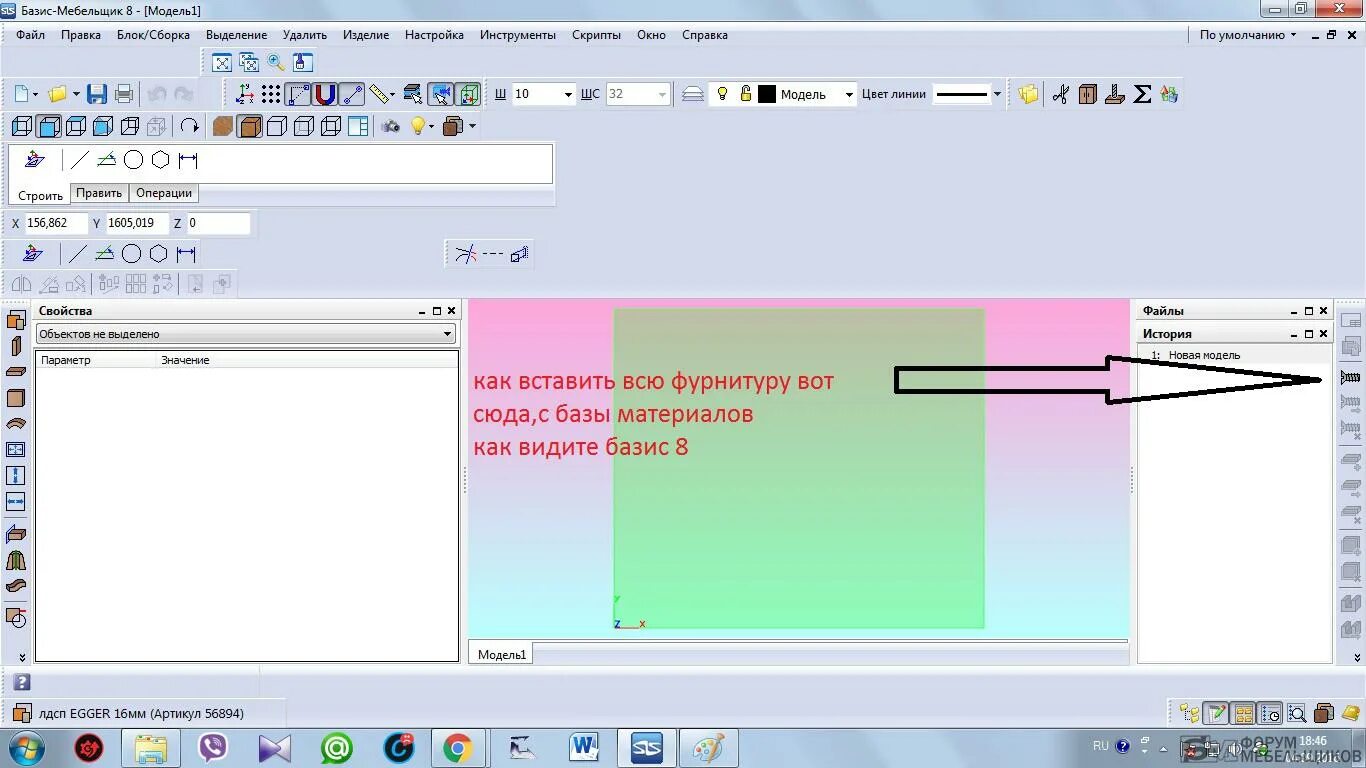Open the line style dropdown

point(997,94)
